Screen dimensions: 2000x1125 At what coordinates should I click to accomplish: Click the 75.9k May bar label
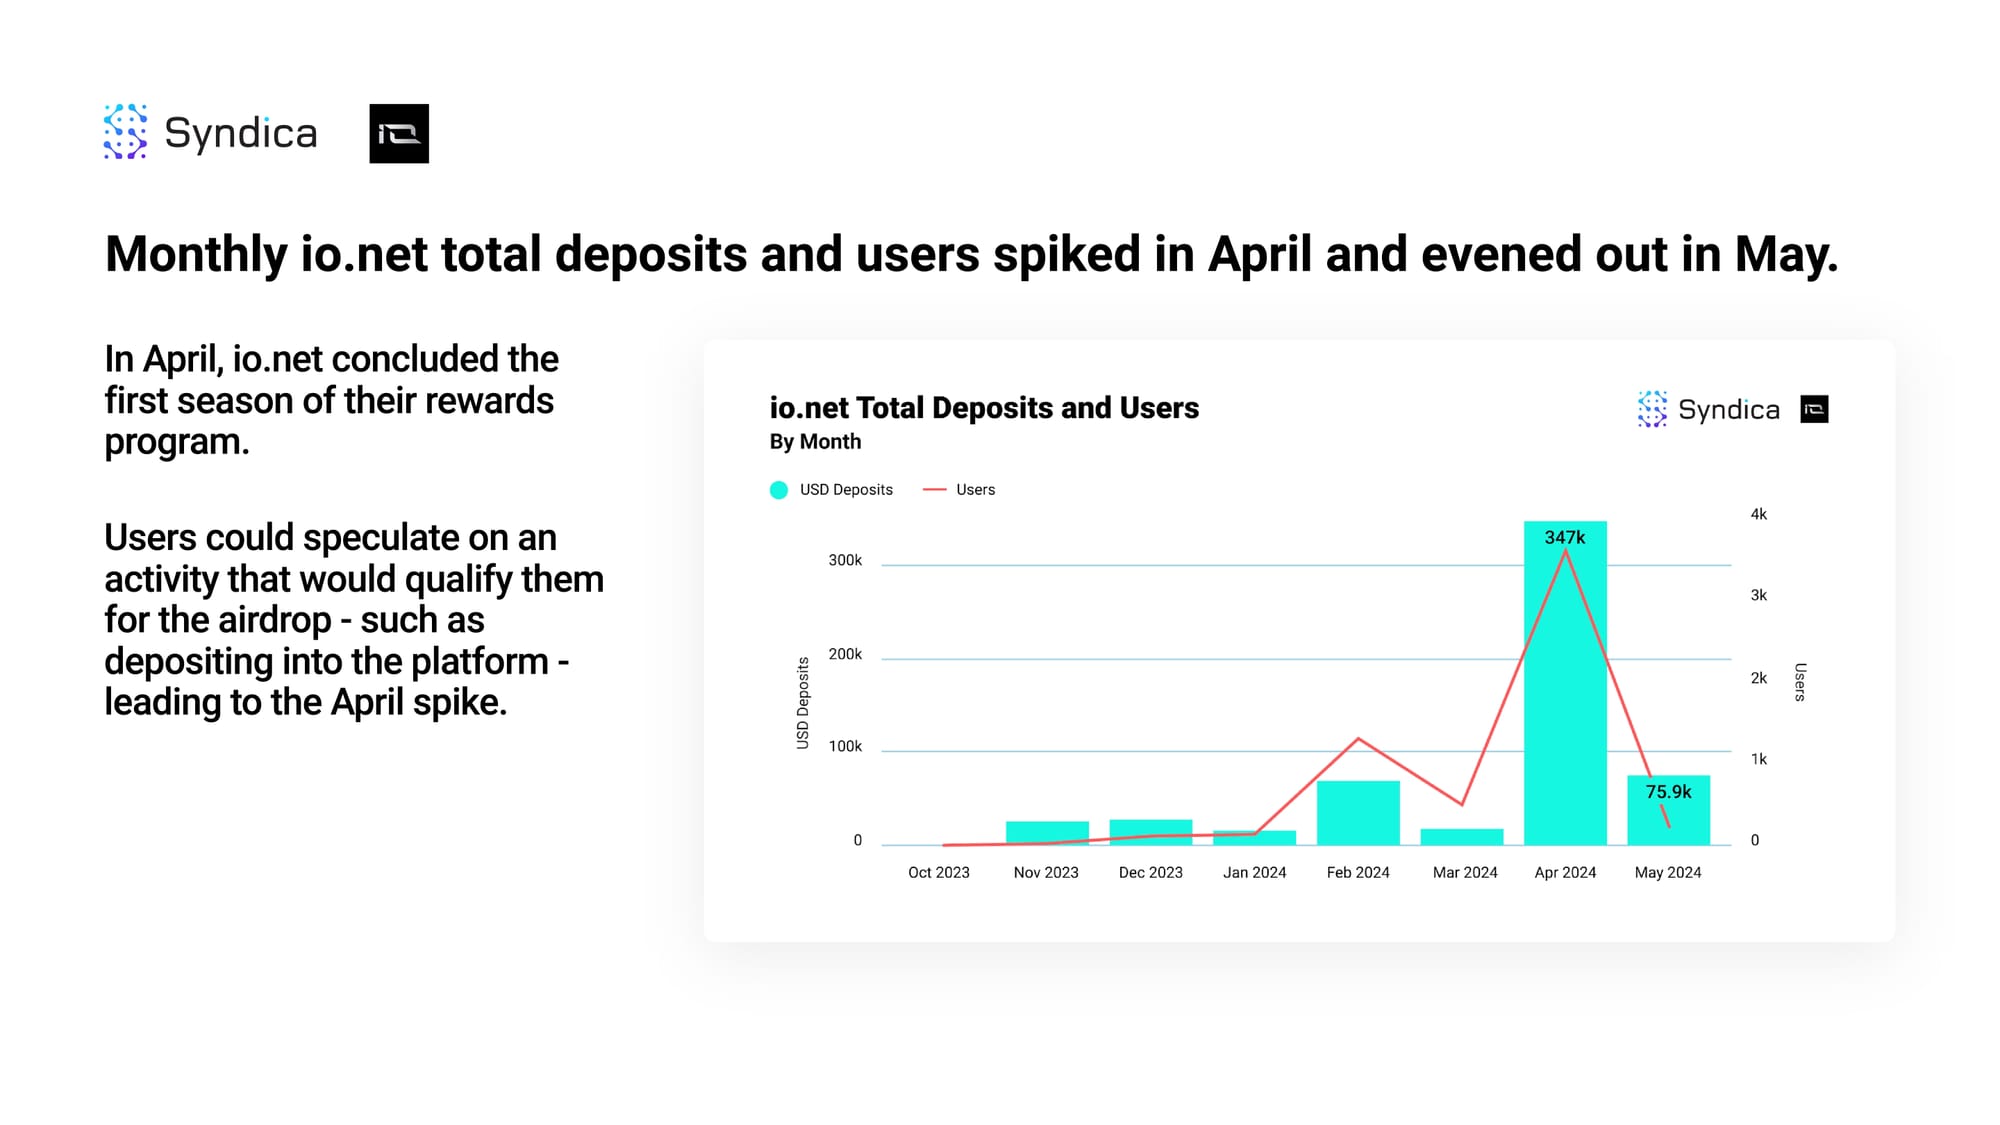[x=1668, y=792]
